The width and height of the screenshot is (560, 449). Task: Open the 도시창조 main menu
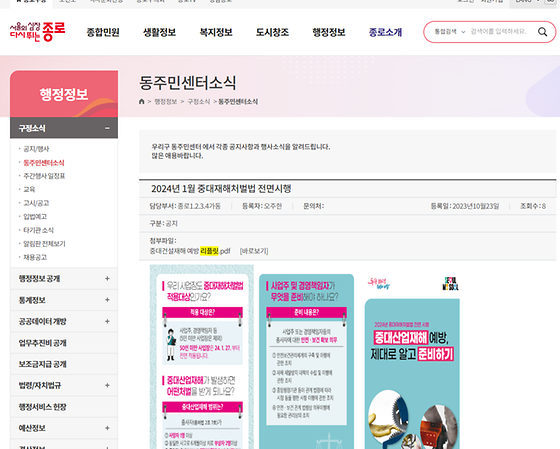pos(272,32)
